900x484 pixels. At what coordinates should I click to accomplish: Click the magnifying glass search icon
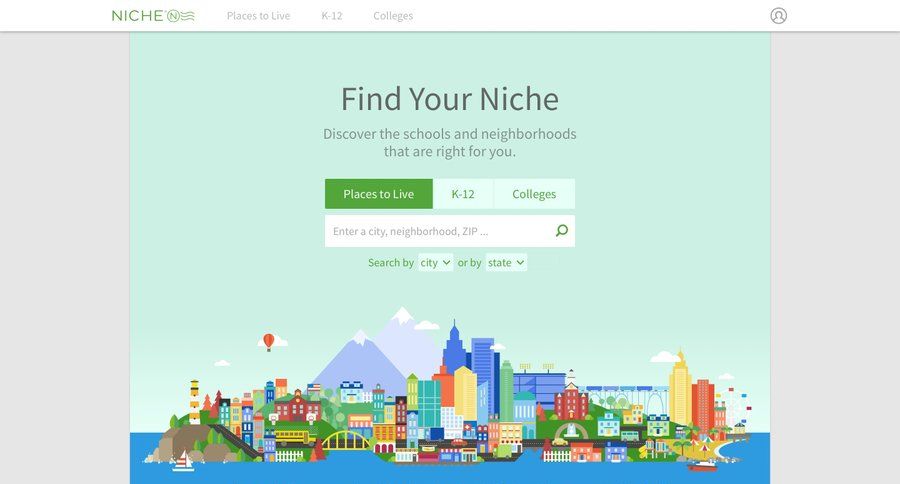click(x=561, y=231)
